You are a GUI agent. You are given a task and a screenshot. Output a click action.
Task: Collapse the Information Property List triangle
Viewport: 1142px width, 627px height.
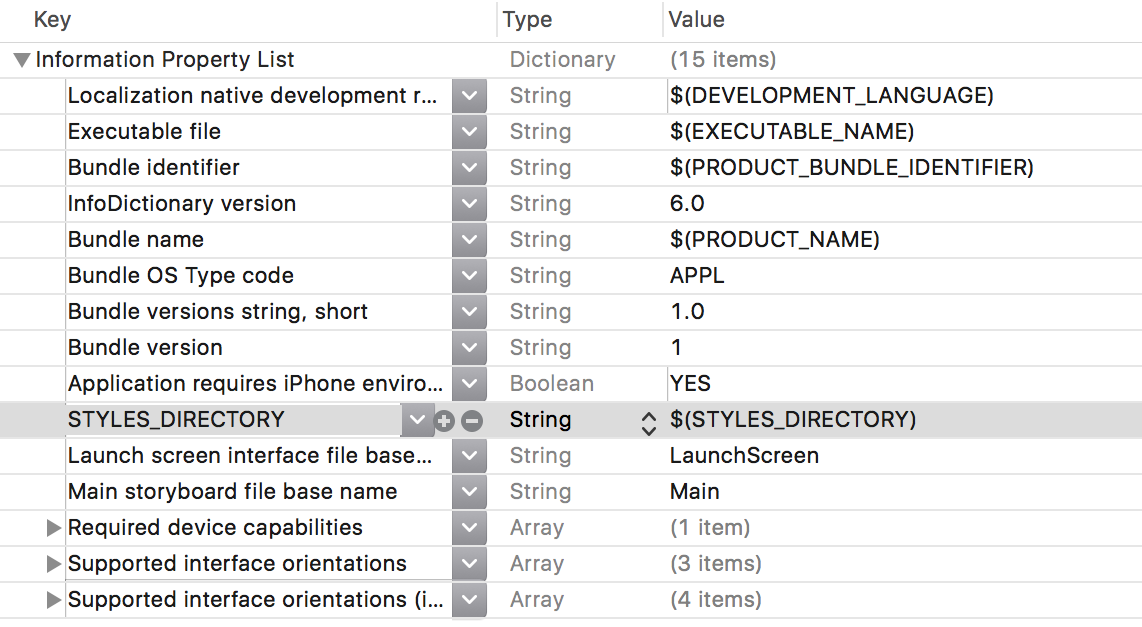point(22,60)
